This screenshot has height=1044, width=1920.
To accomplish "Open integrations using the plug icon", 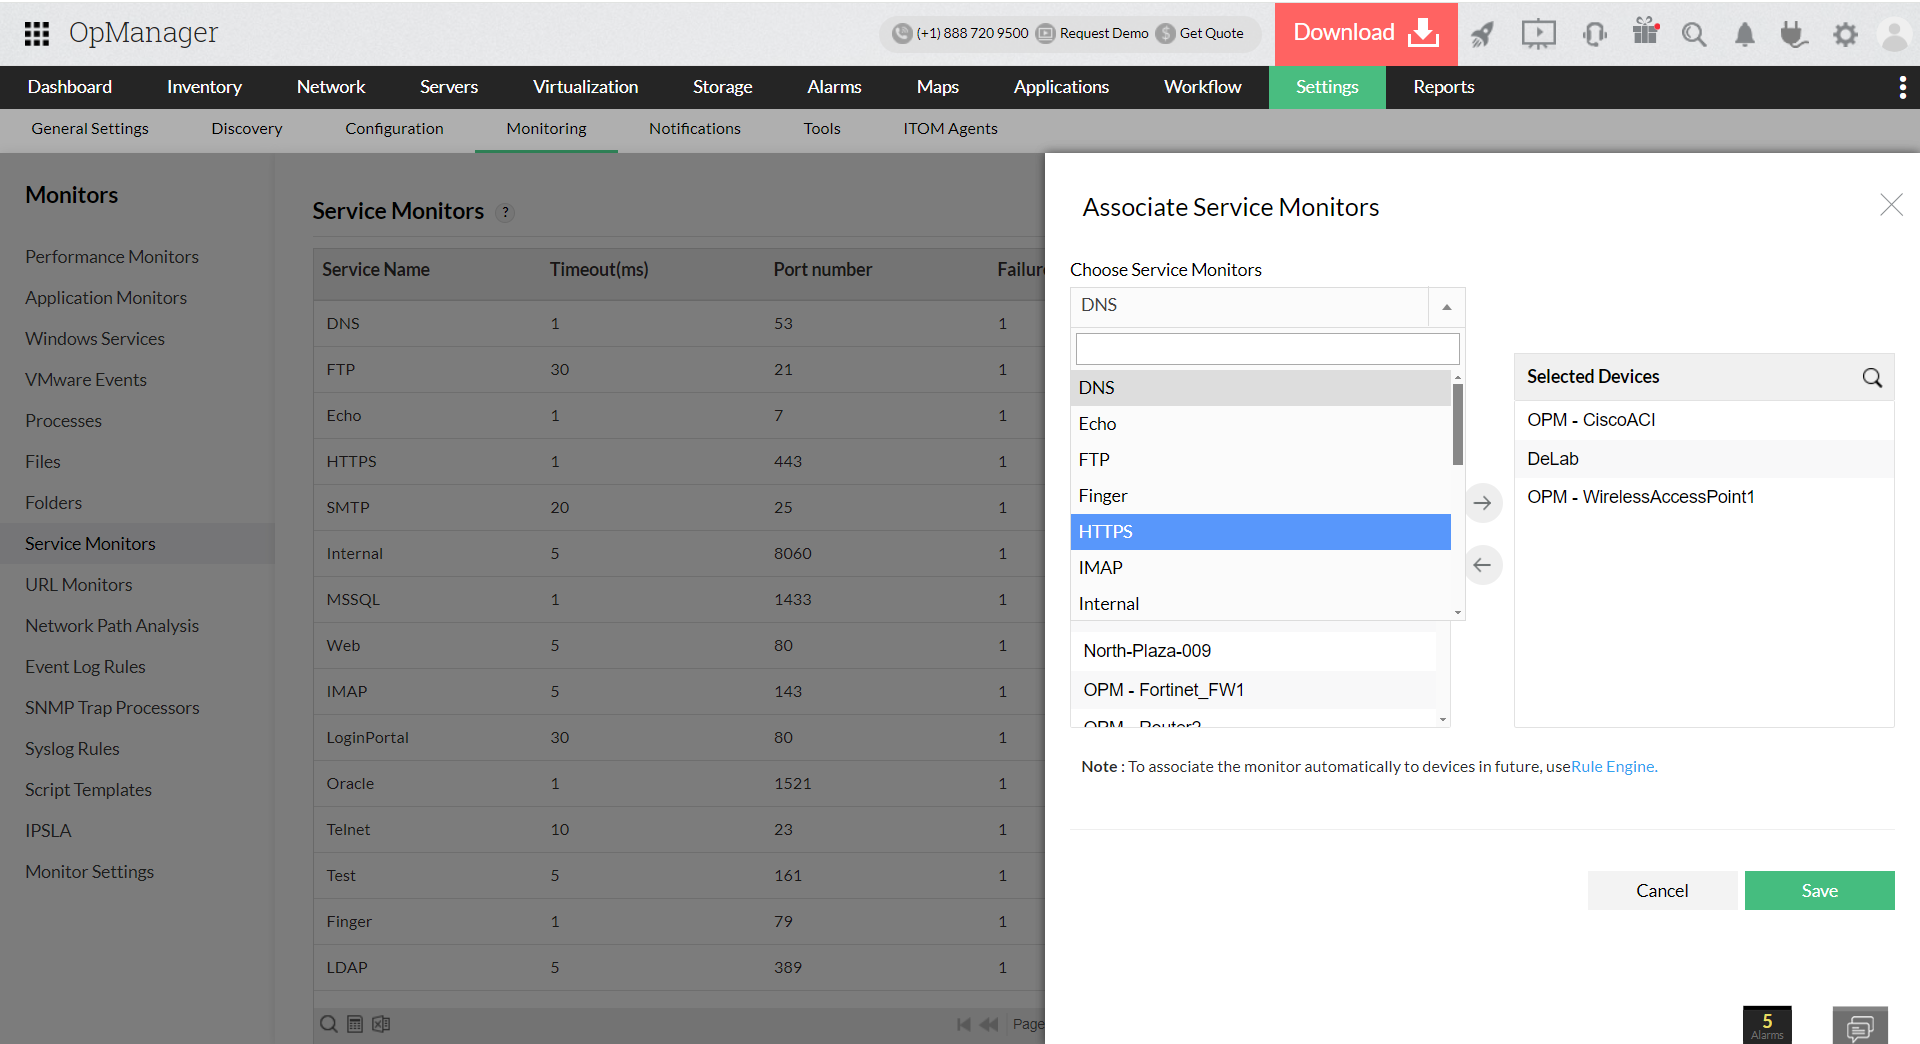I will click(1794, 34).
